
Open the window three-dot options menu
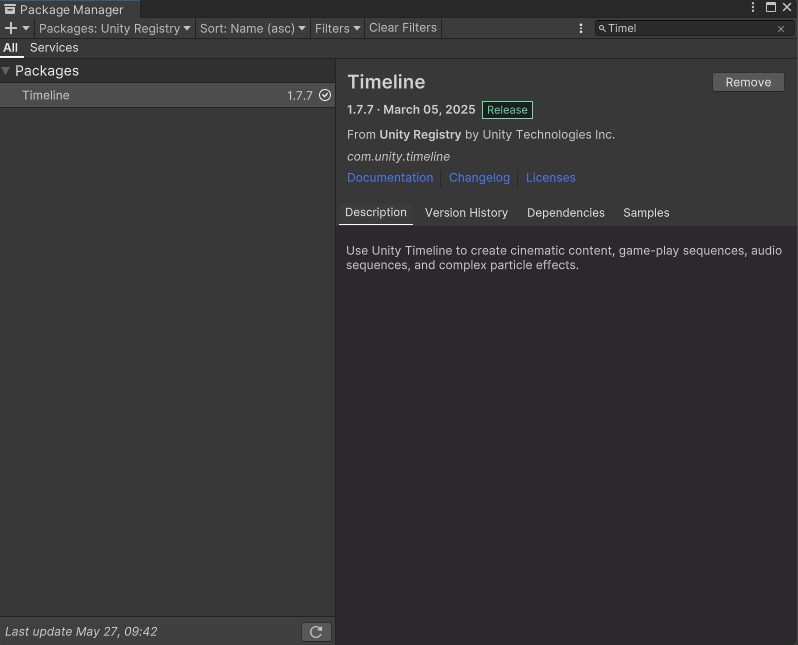(x=753, y=7)
